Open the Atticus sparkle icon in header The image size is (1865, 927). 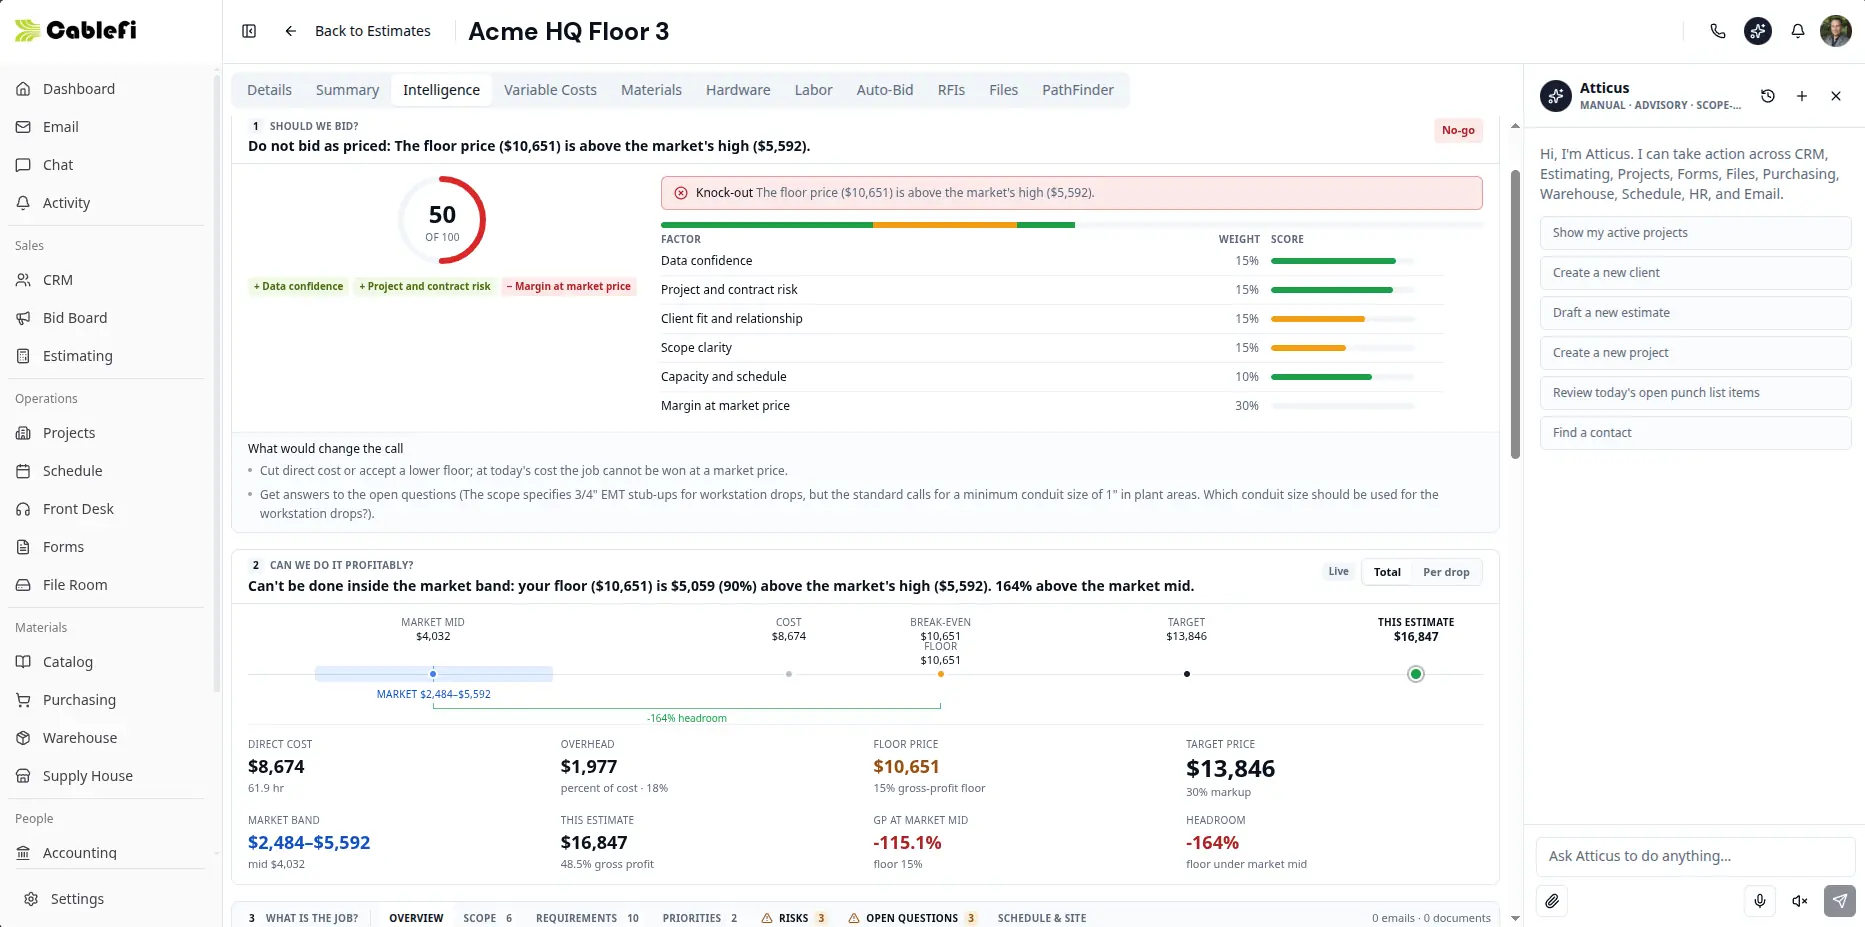pyautogui.click(x=1758, y=31)
